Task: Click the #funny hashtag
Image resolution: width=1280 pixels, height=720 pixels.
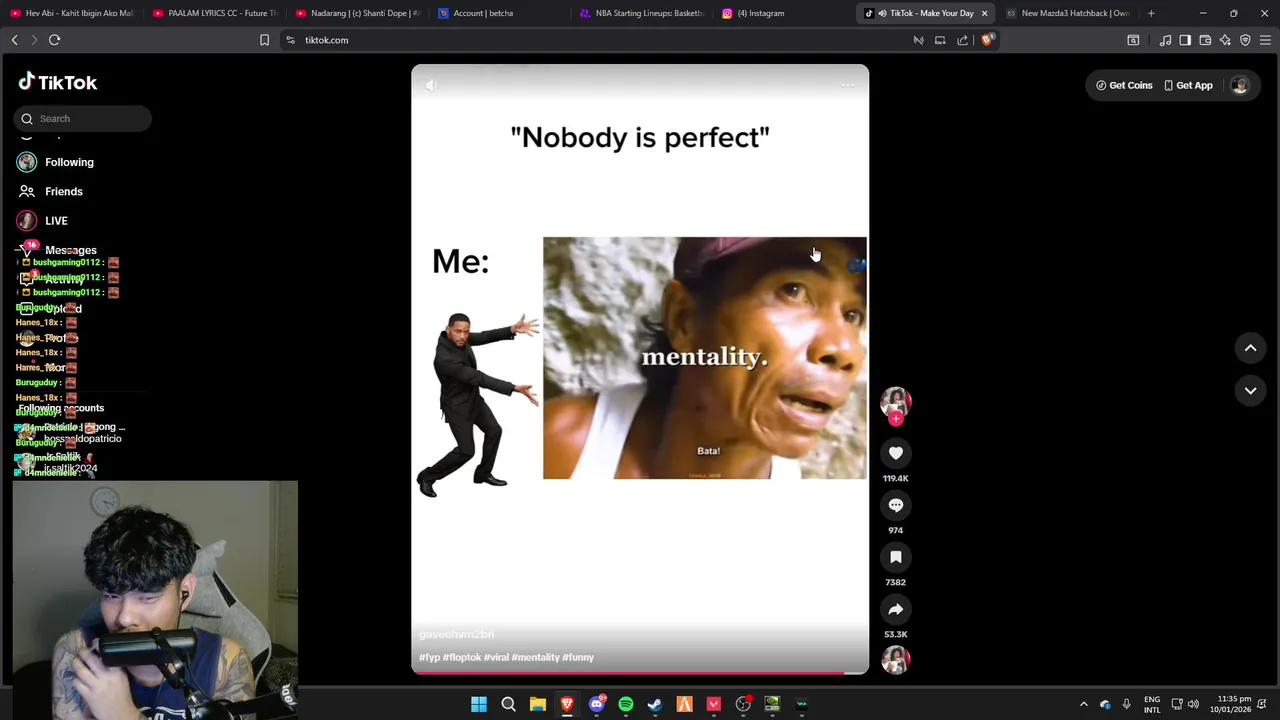Action: pos(578,657)
